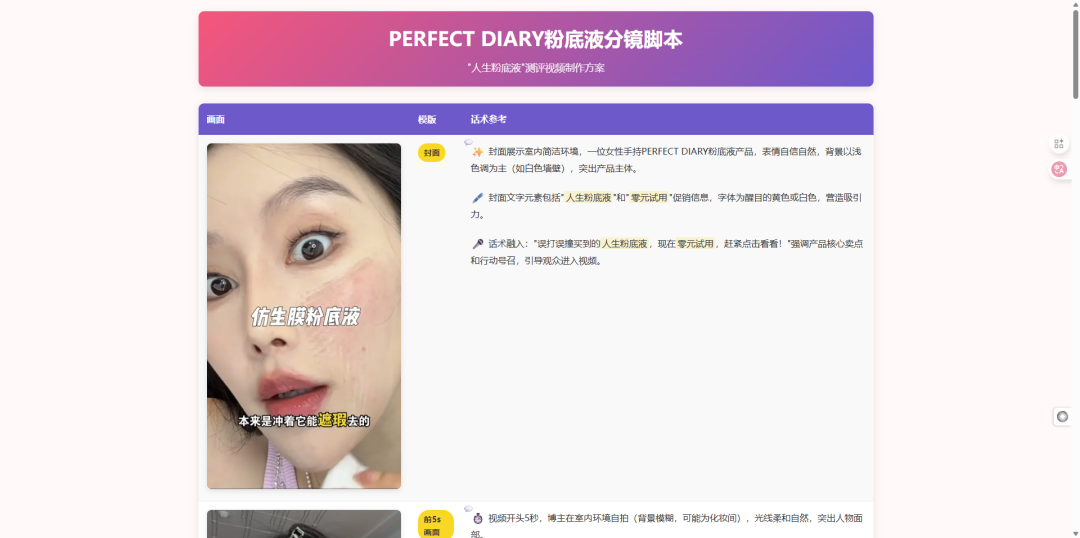Click highlighted 零元试用 in 话术融入 paragraph
The width and height of the screenshot is (1080, 538).
695,244
